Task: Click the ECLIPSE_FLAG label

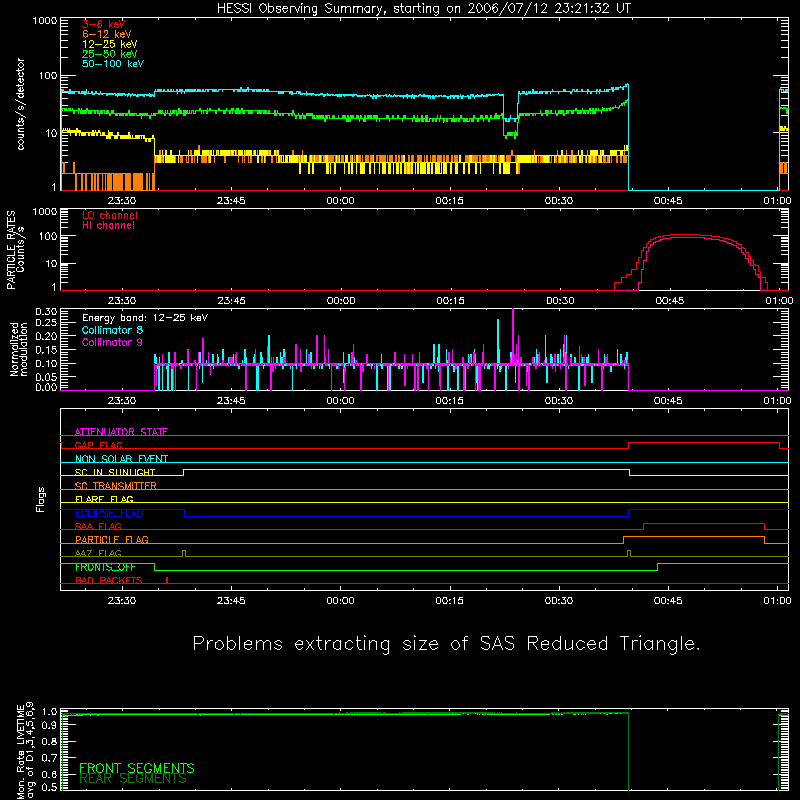Action: (109, 513)
